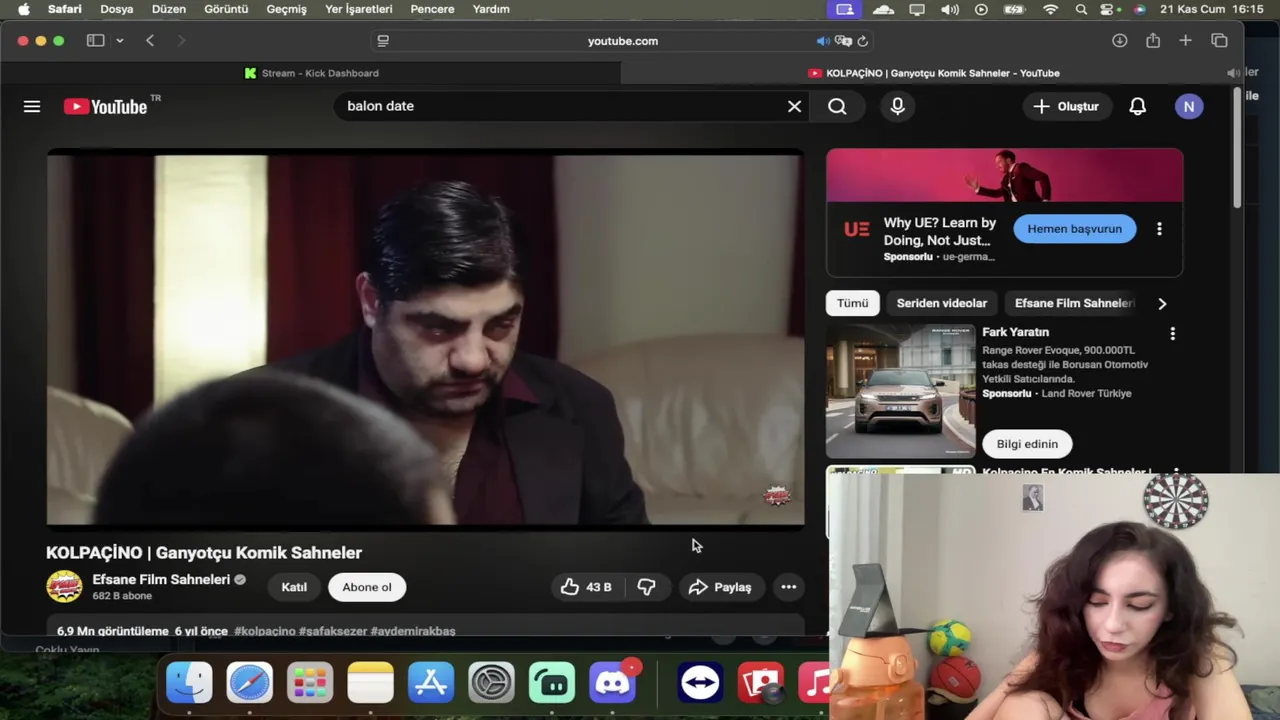Viewport: 1280px width, 720px height.
Task: Click the Safari share icon
Action: [1153, 41]
